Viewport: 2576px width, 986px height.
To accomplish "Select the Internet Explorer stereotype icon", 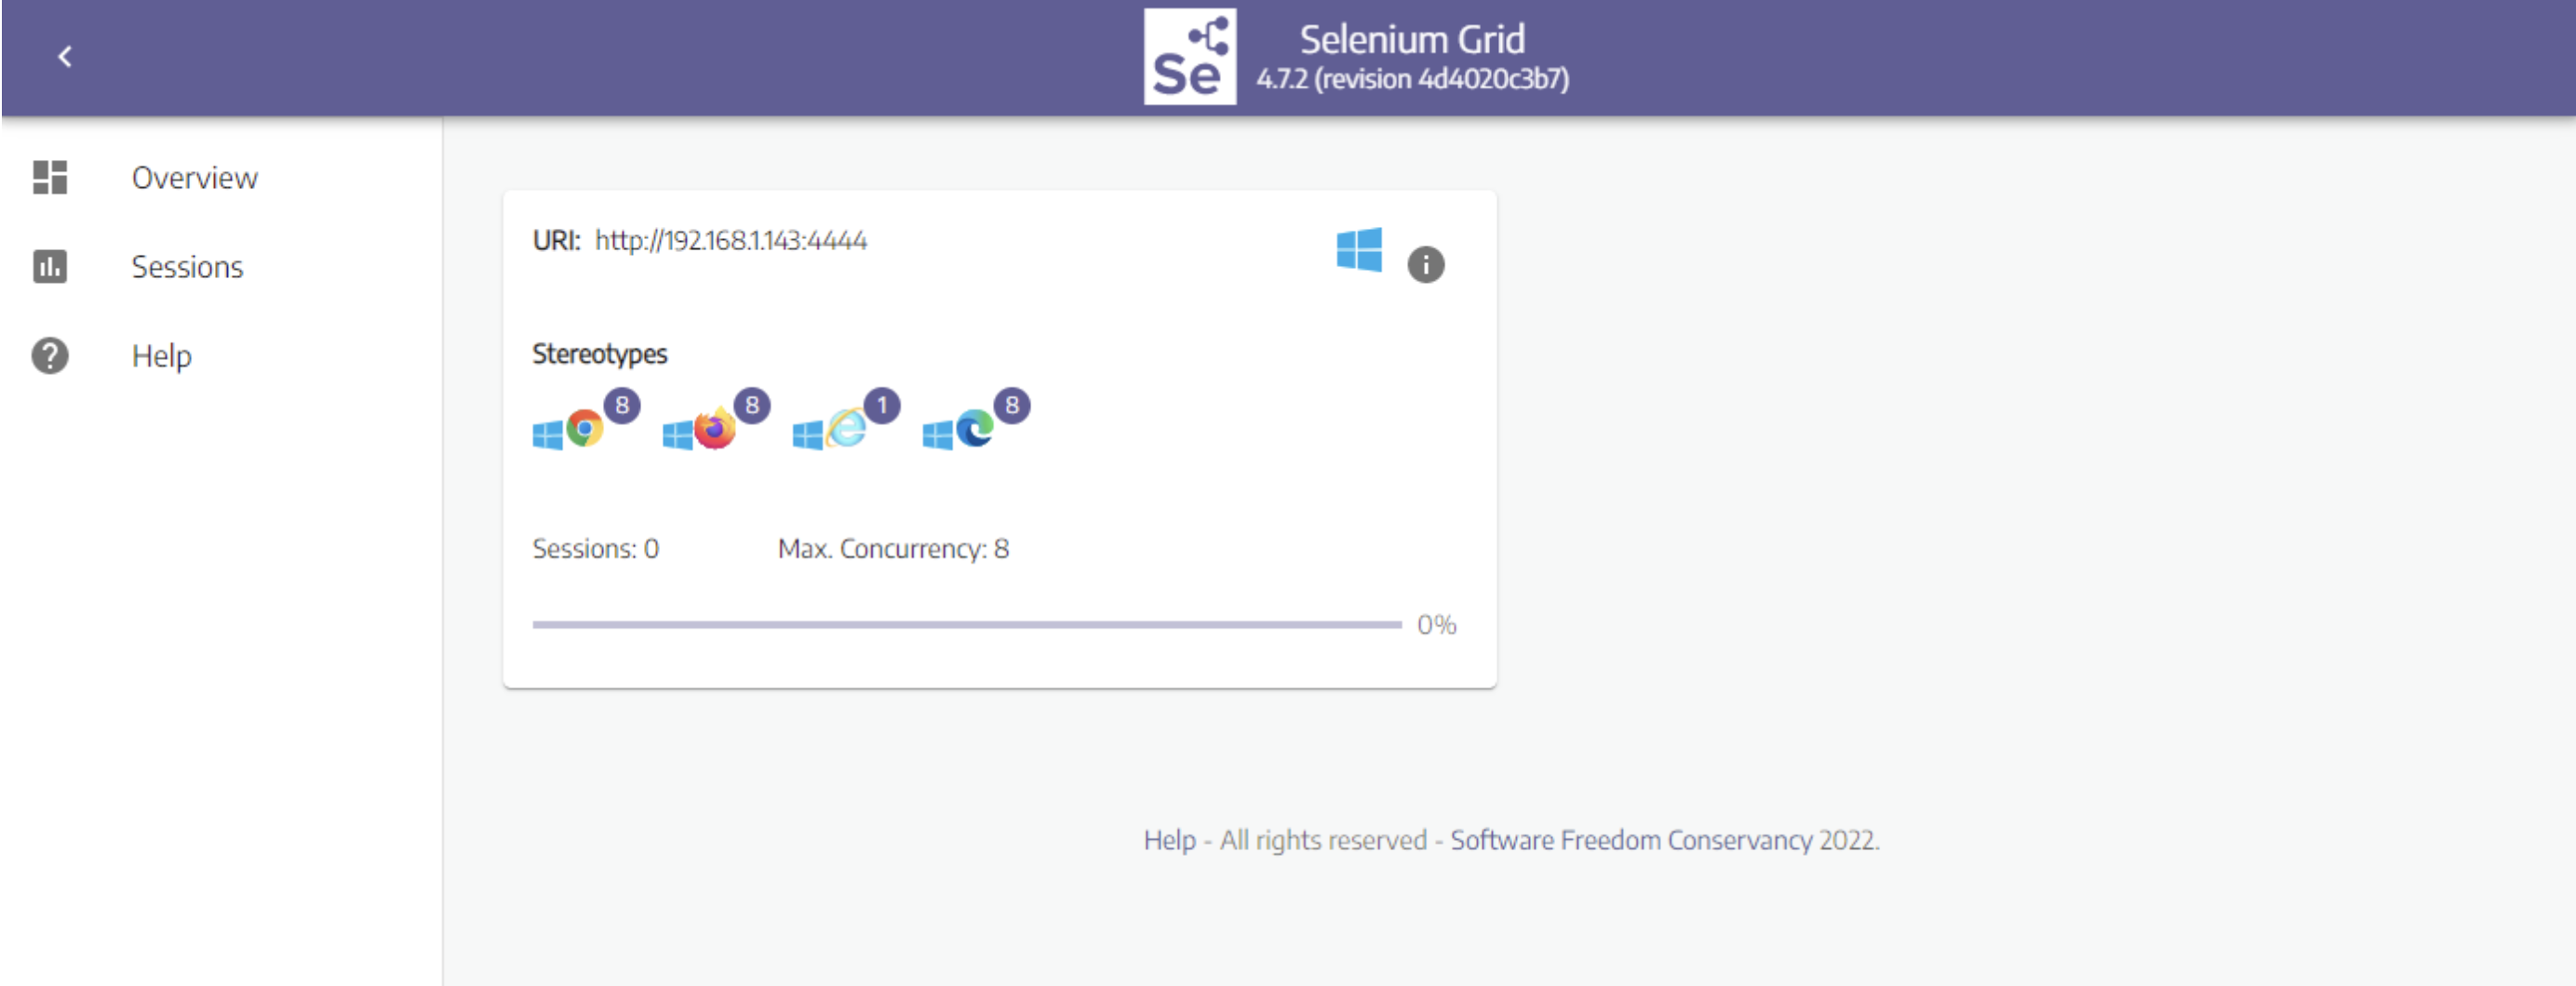I will point(846,429).
